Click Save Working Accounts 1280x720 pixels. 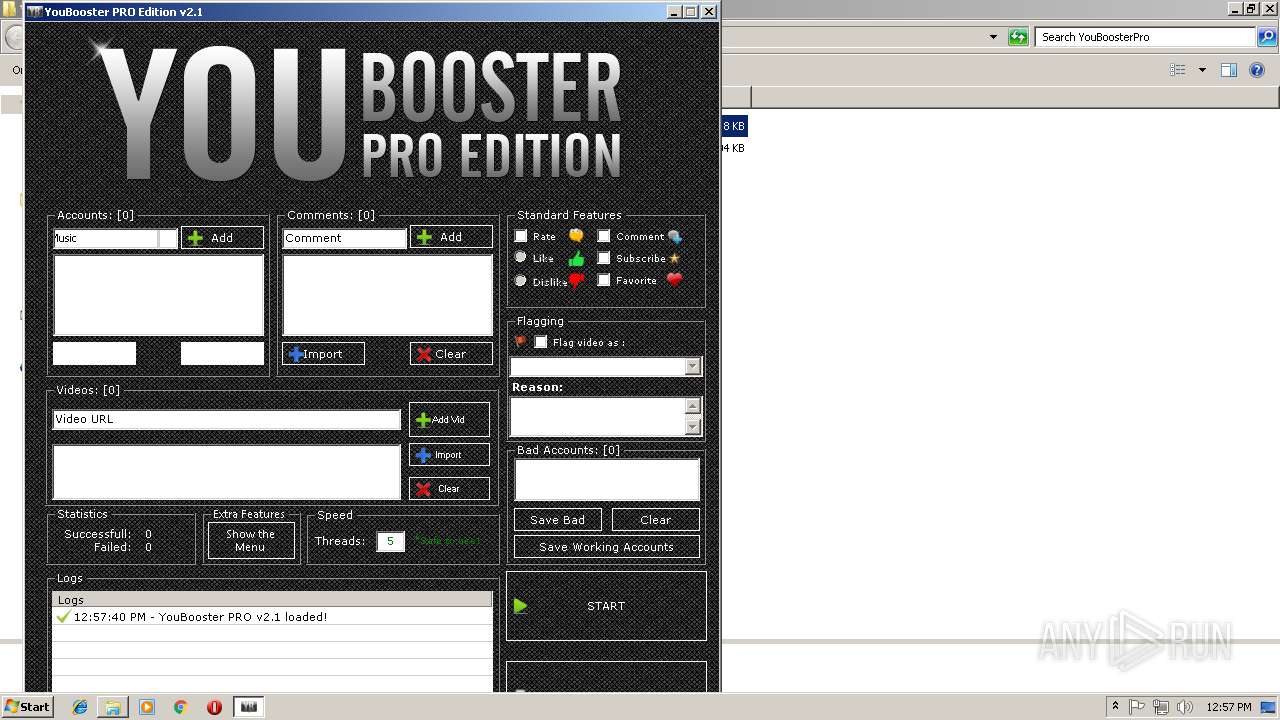pyautogui.click(x=606, y=547)
